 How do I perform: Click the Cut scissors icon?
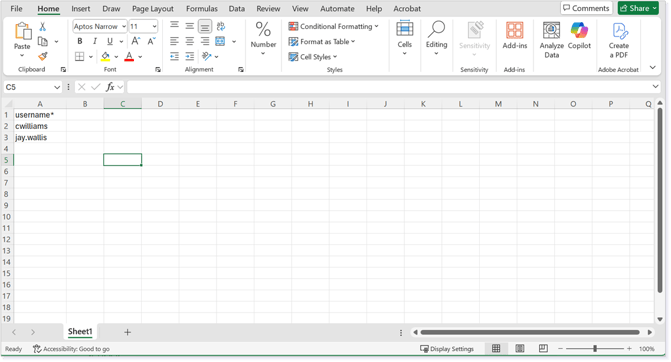[43, 27]
